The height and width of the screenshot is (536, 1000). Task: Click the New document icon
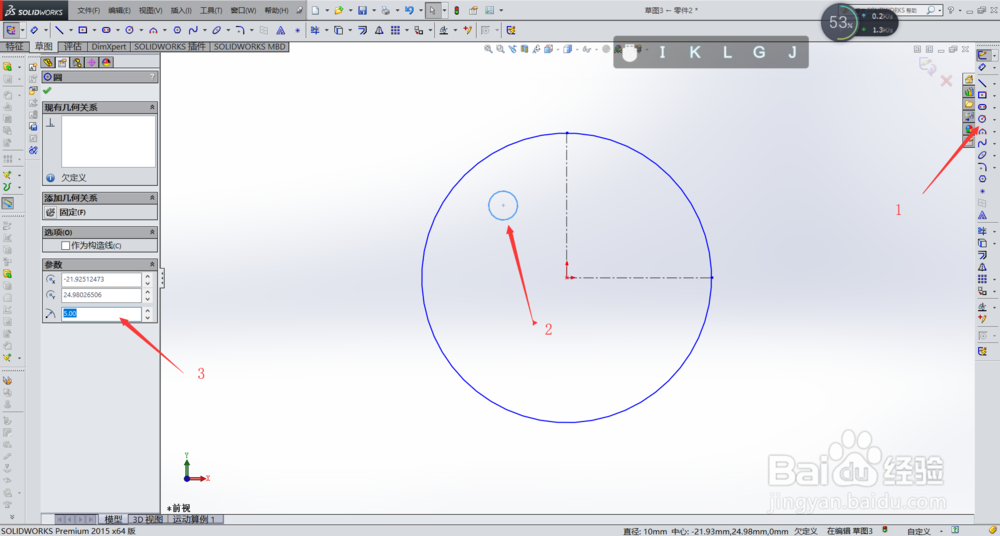coord(316,10)
